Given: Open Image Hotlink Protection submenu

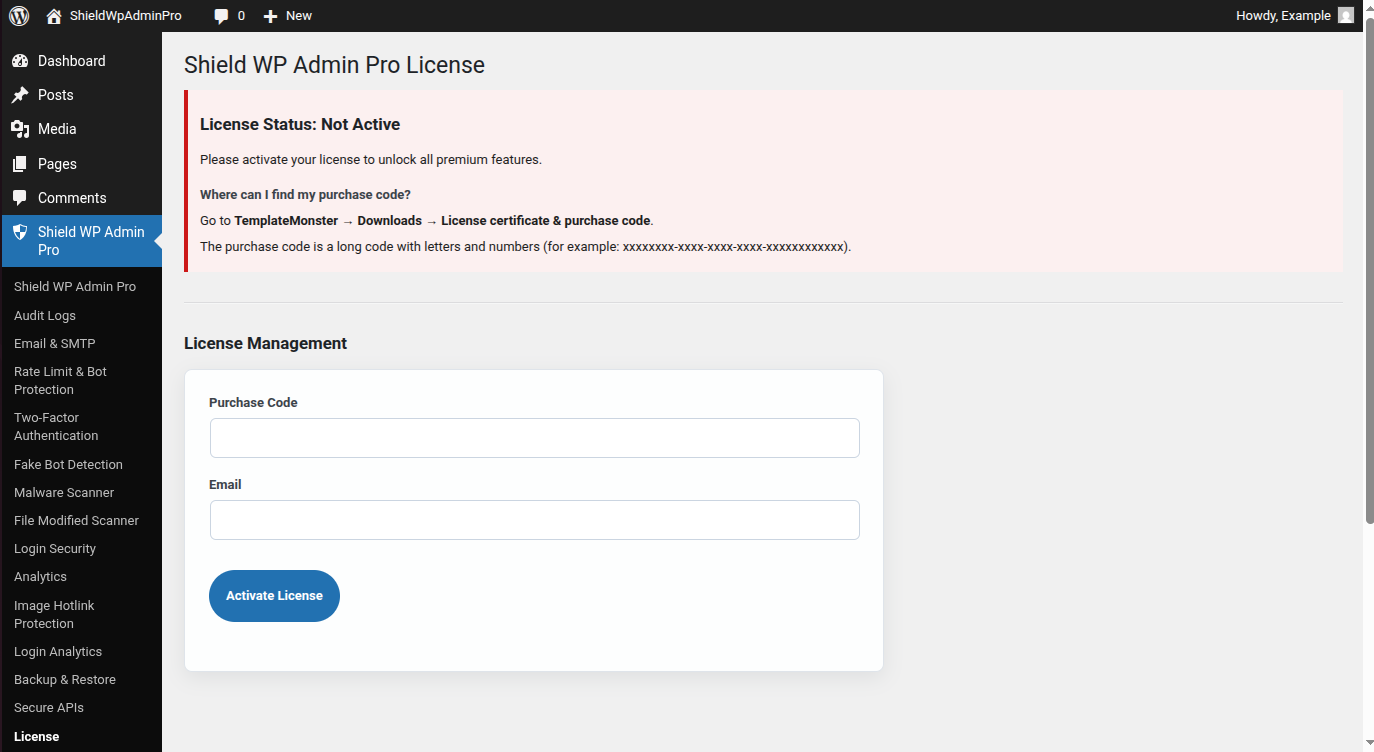Looking at the screenshot, I should point(54,615).
